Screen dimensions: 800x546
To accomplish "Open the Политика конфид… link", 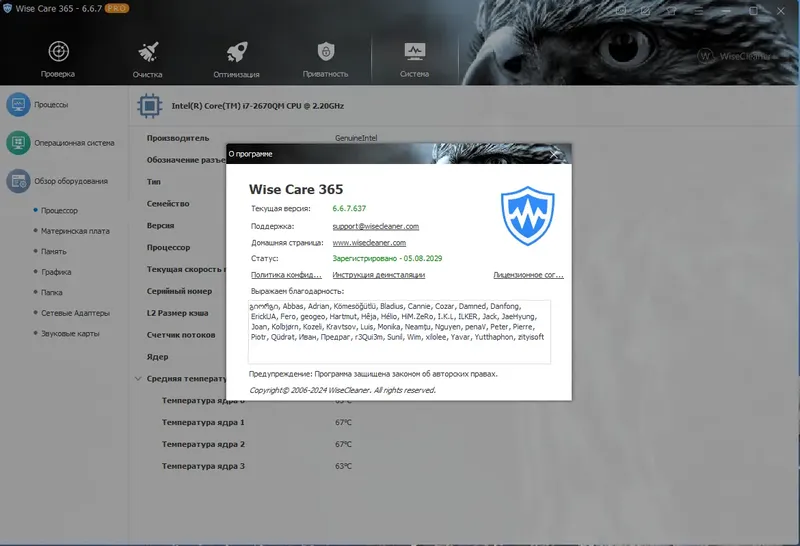I will (x=286, y=275).
